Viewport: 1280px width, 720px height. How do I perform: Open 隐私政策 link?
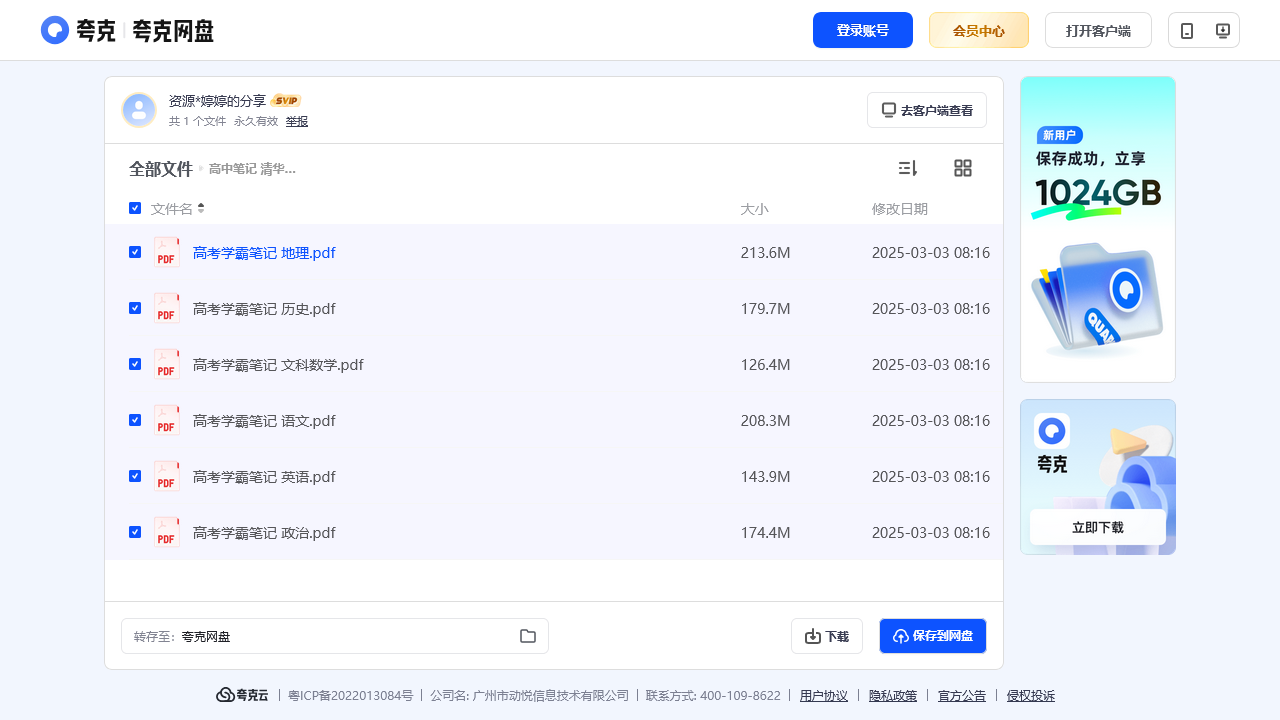[893, 696]
